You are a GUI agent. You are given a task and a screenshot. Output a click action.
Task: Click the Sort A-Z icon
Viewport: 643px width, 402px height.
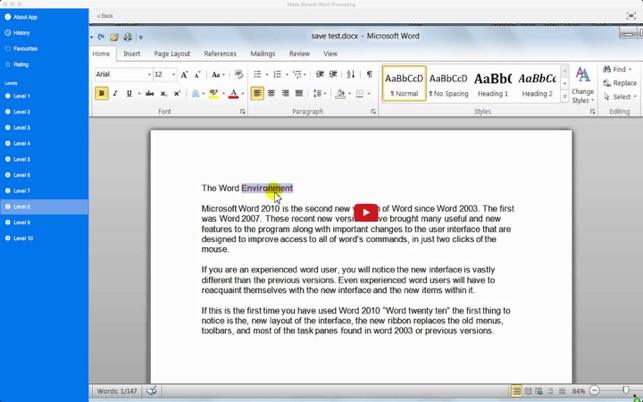(x=351, y=74)
